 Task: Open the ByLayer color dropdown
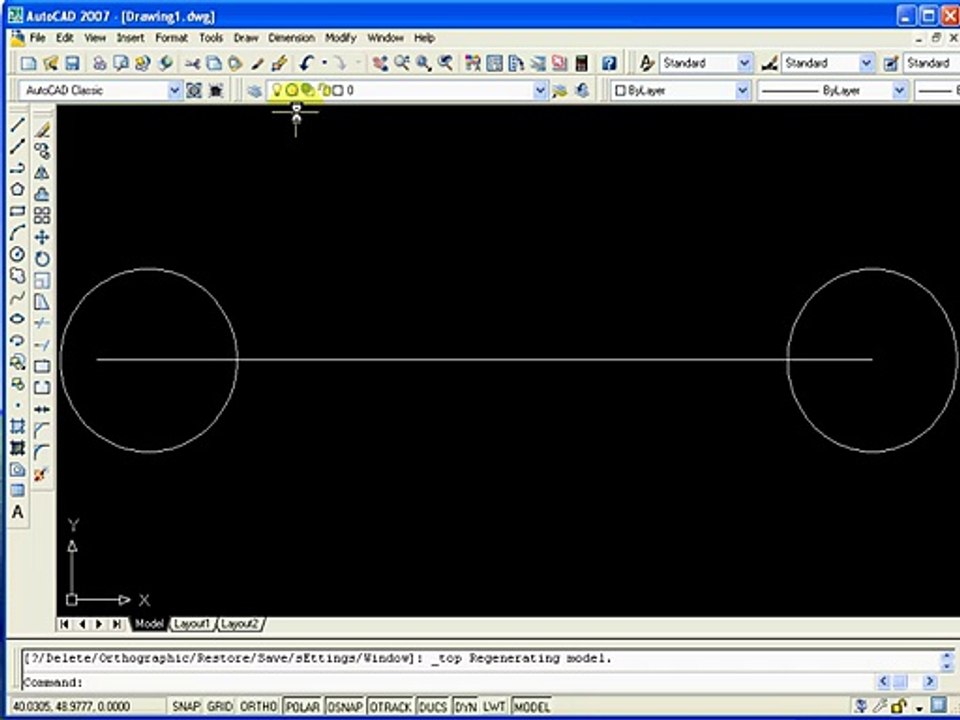(x=742, y=91)
